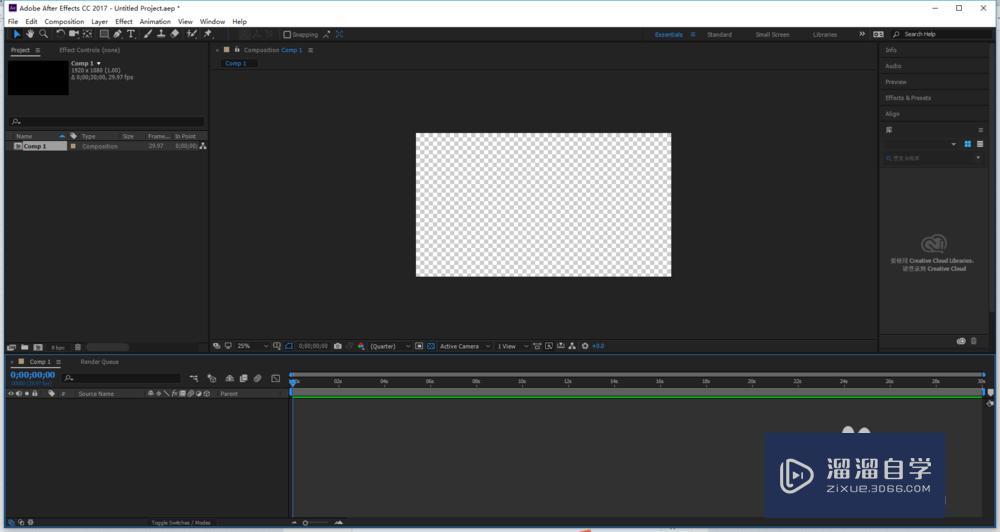Switch to the Render Queue tab
This screenshot has width=1000, height=532.
(x=99, y=362)
